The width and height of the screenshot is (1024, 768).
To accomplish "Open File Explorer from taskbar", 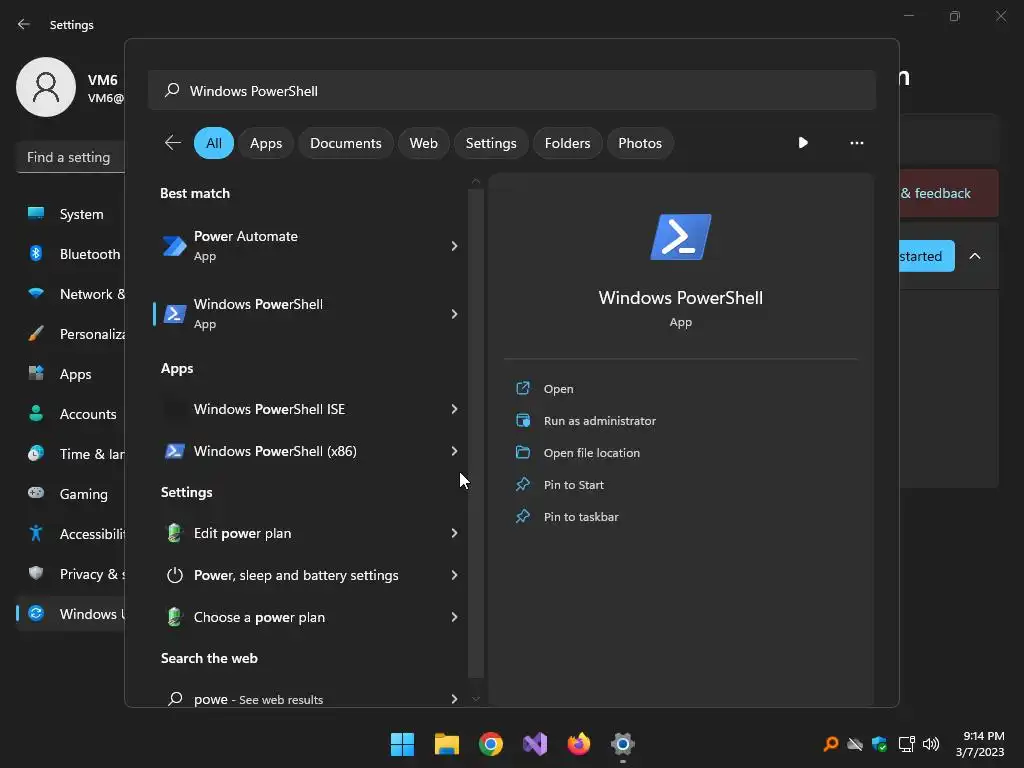I will [447, 744].
